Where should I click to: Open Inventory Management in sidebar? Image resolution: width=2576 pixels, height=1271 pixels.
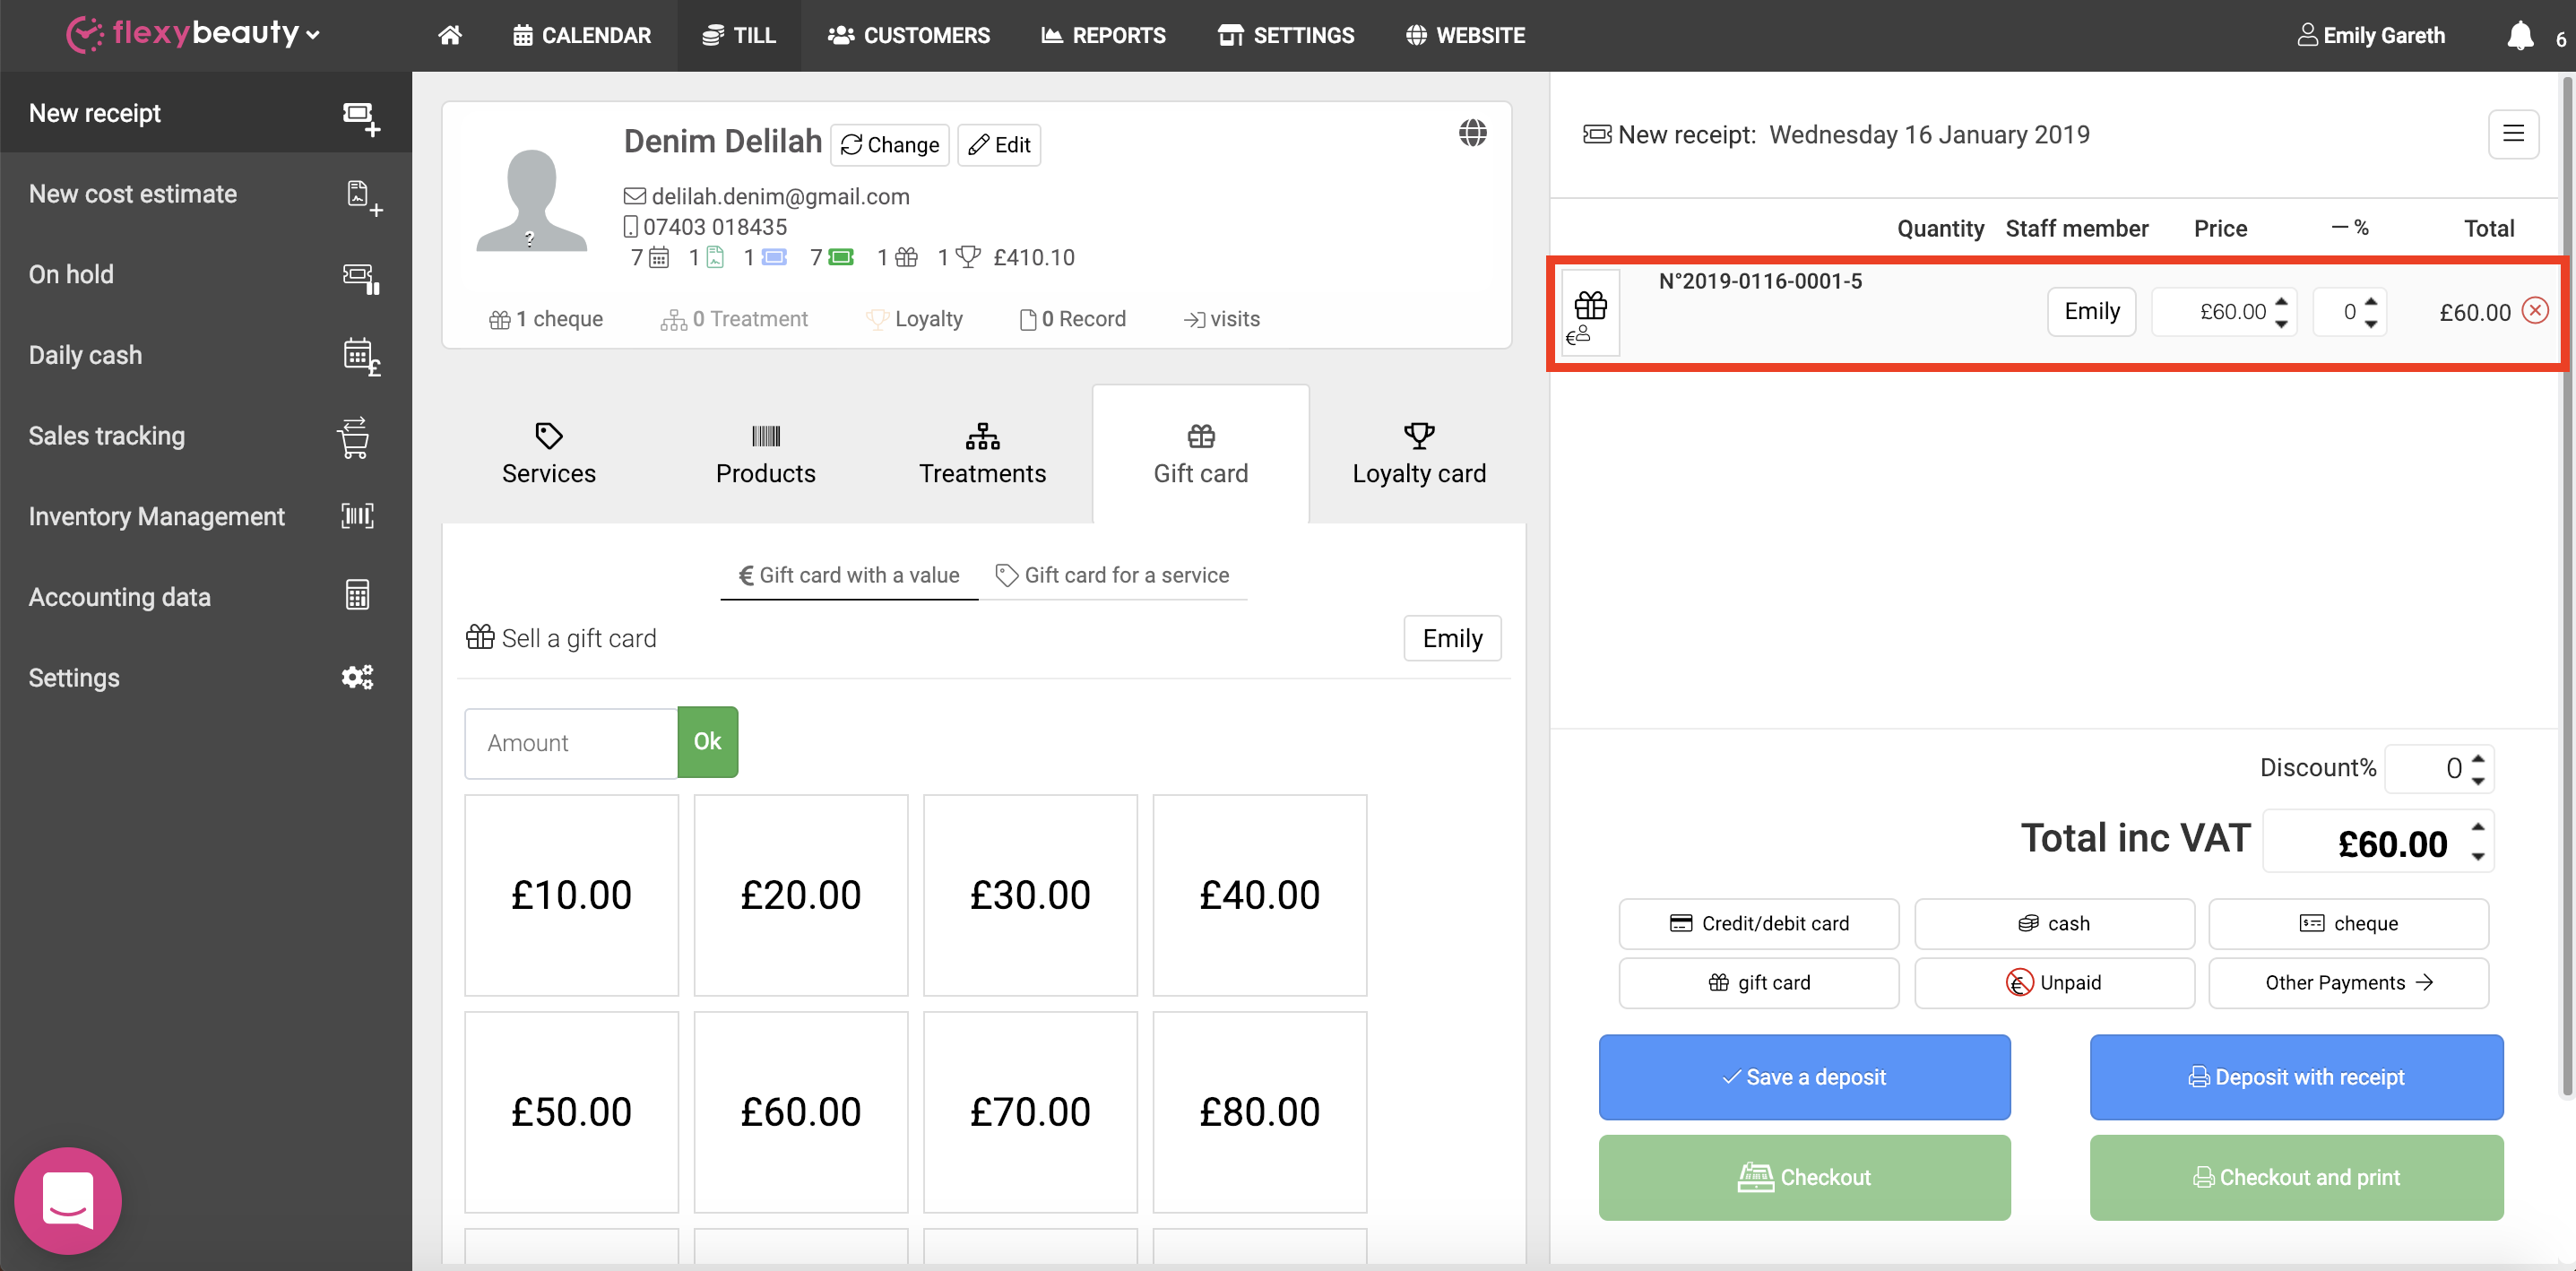206,516
